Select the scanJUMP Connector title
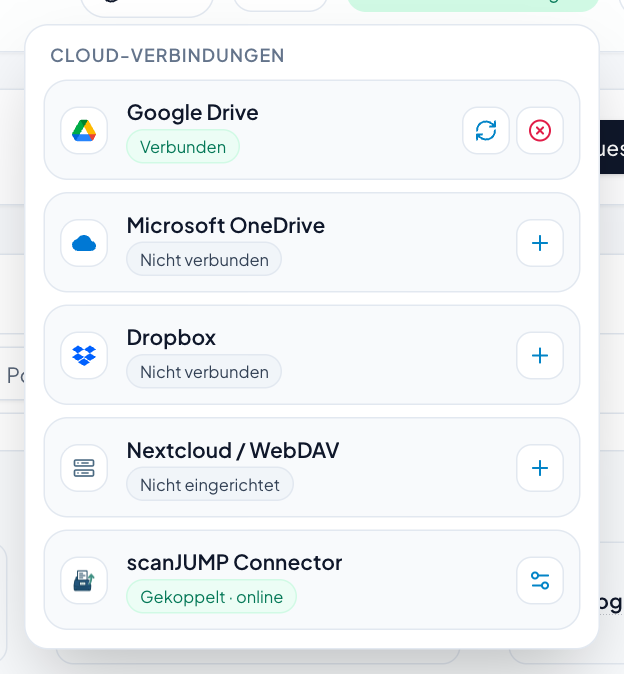Image resolution: width=624 pixels, height=674 pixels. (x=234, y=563)
